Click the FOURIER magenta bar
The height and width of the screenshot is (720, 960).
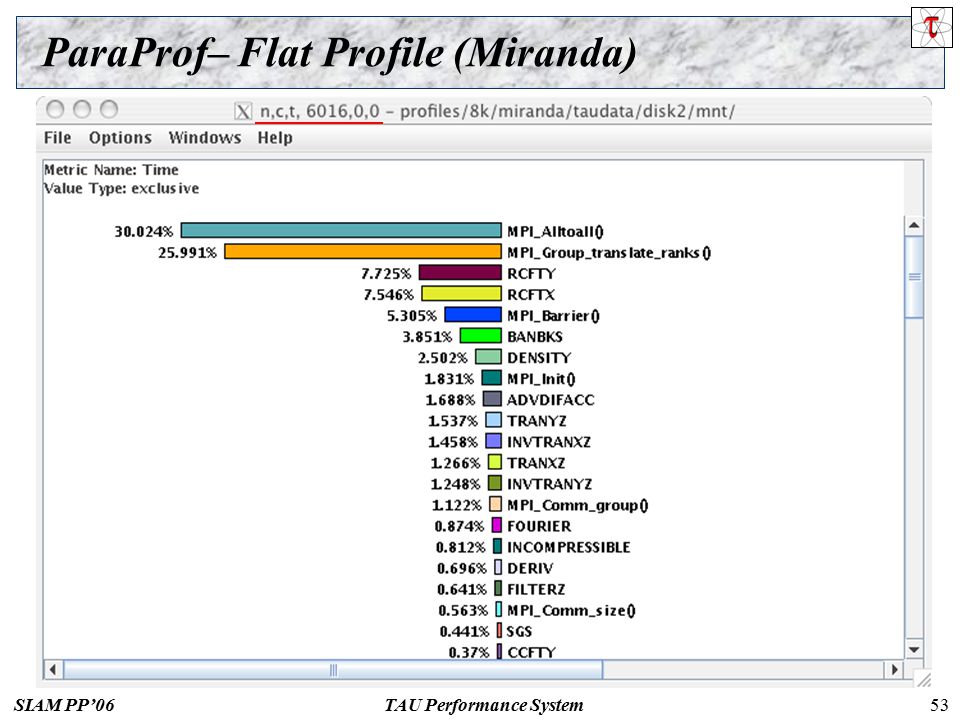click(x=497, y=525)
